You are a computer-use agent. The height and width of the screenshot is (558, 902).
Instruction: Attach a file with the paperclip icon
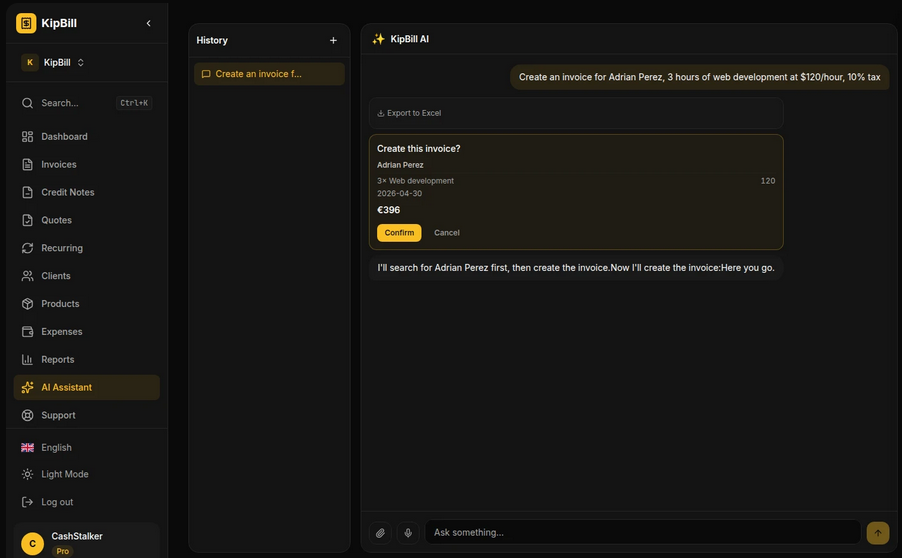coord(380,533)
